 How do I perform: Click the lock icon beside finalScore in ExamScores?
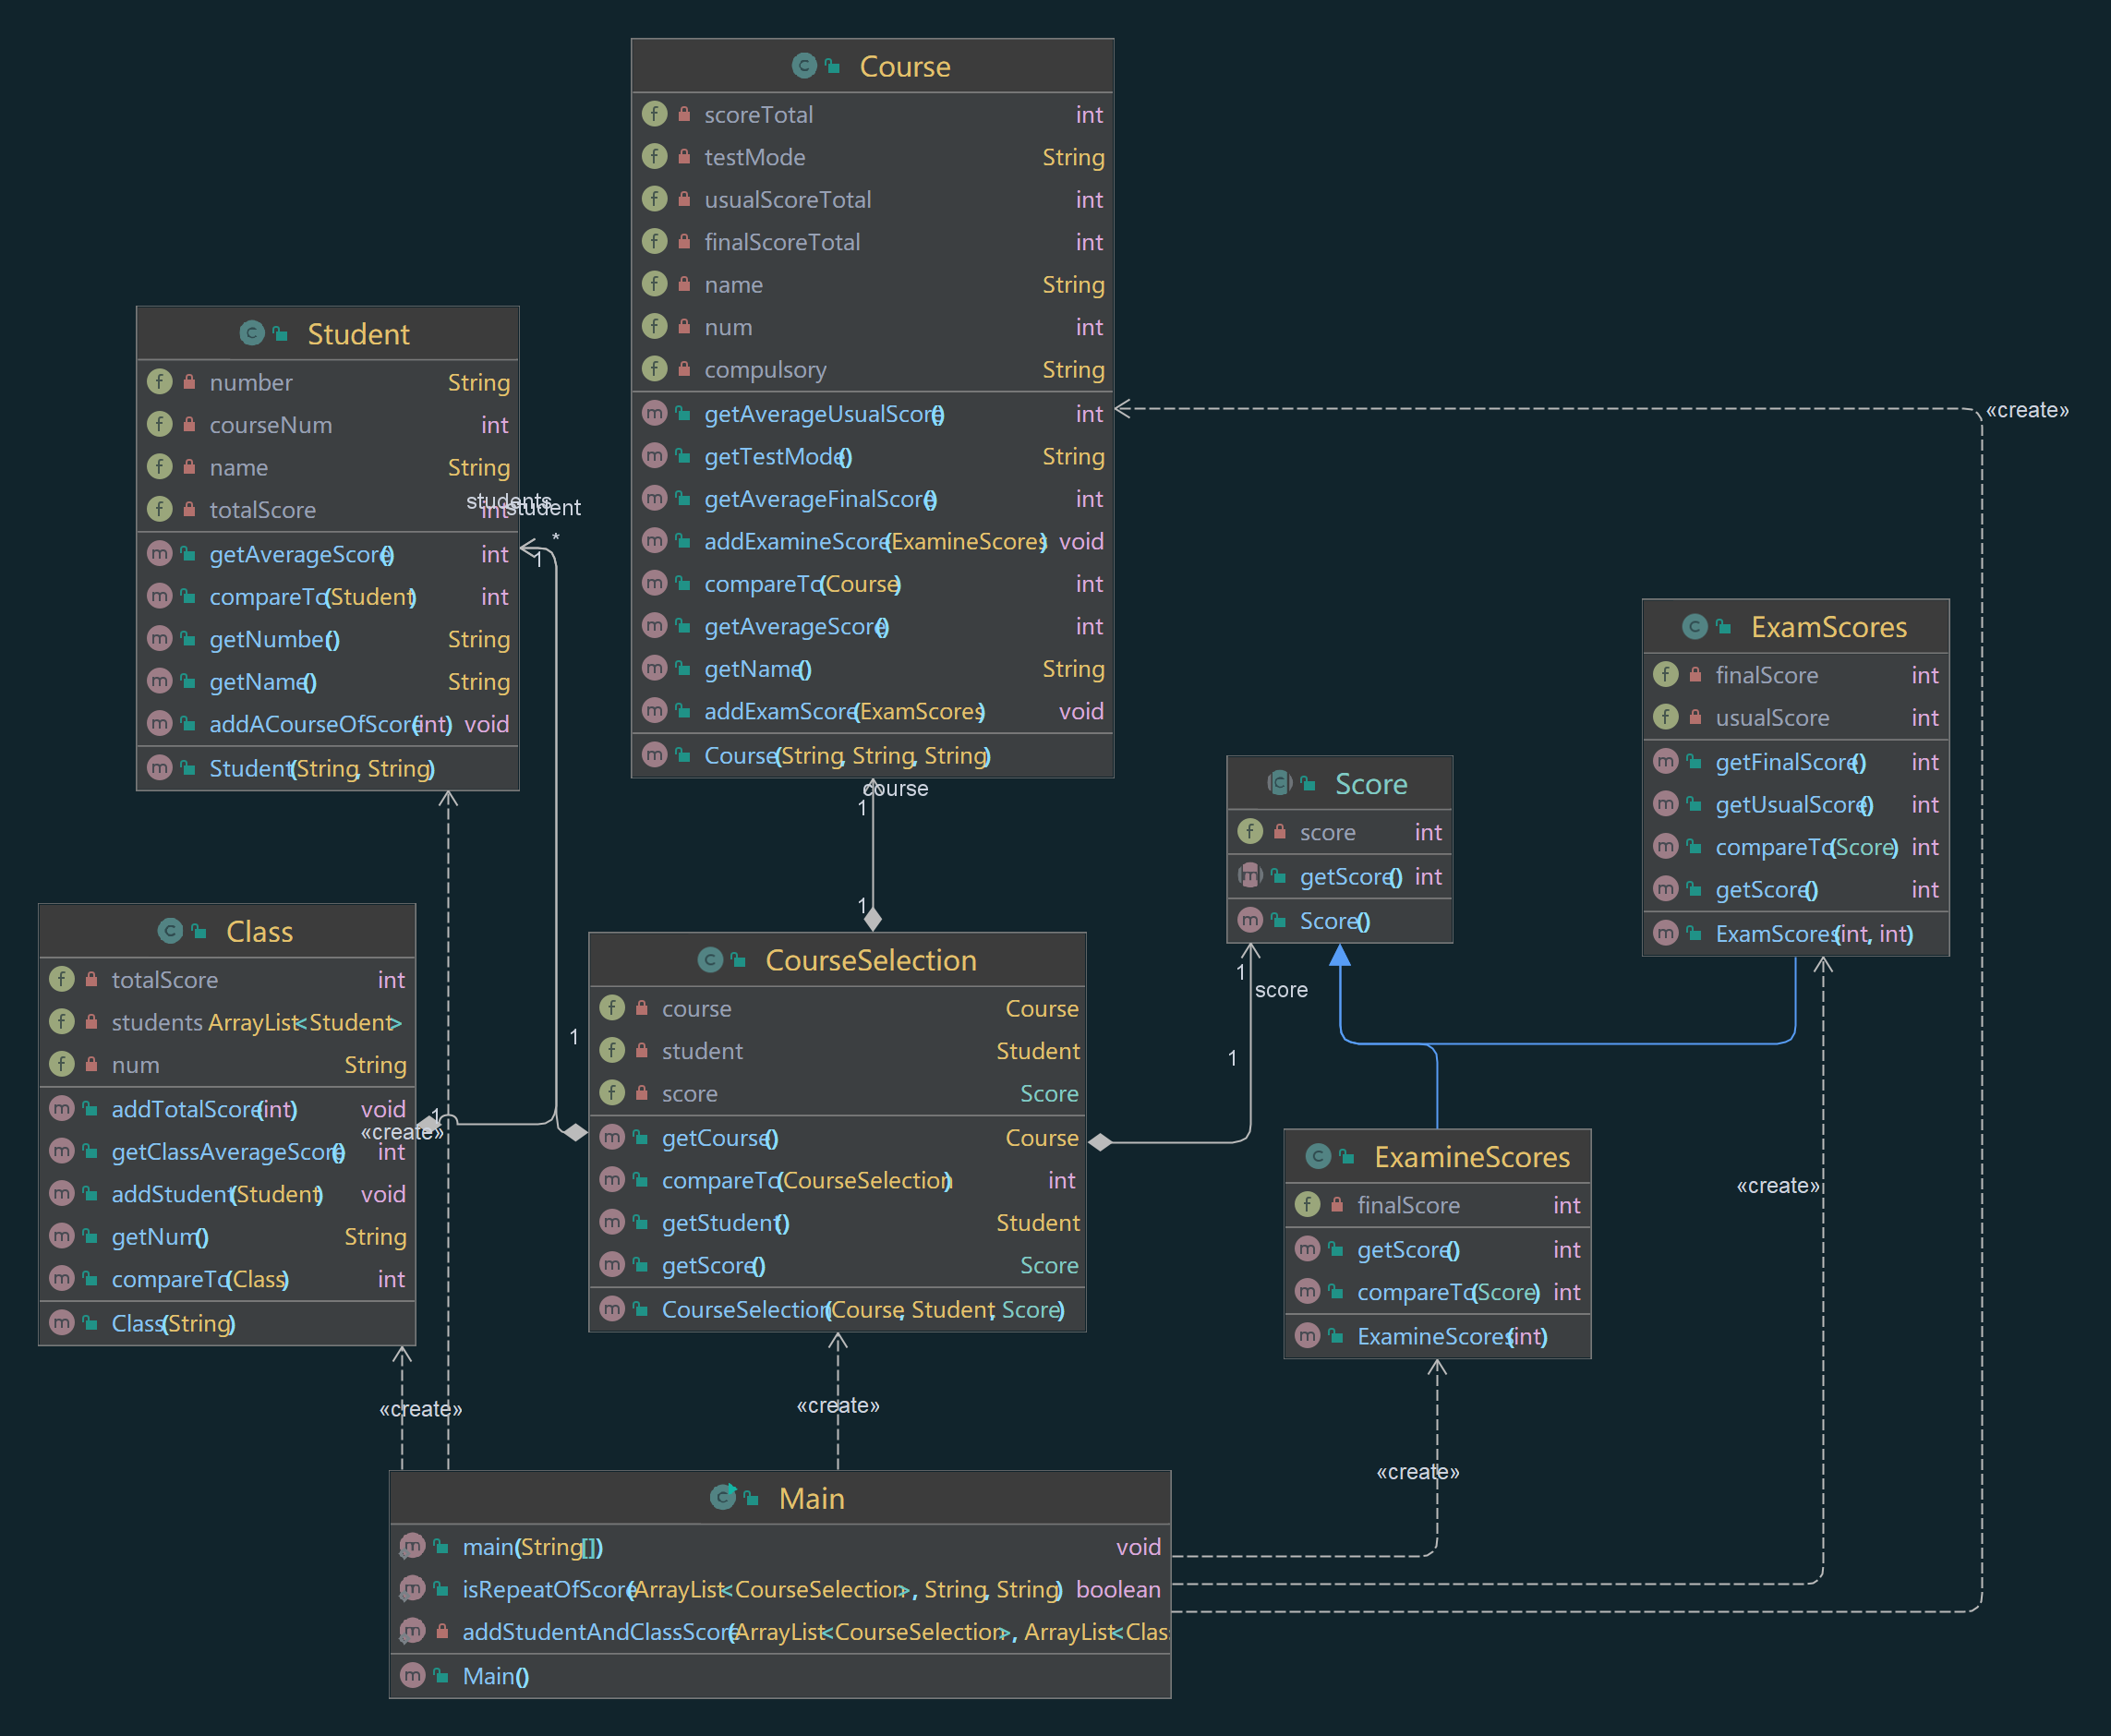[1695, 675]
